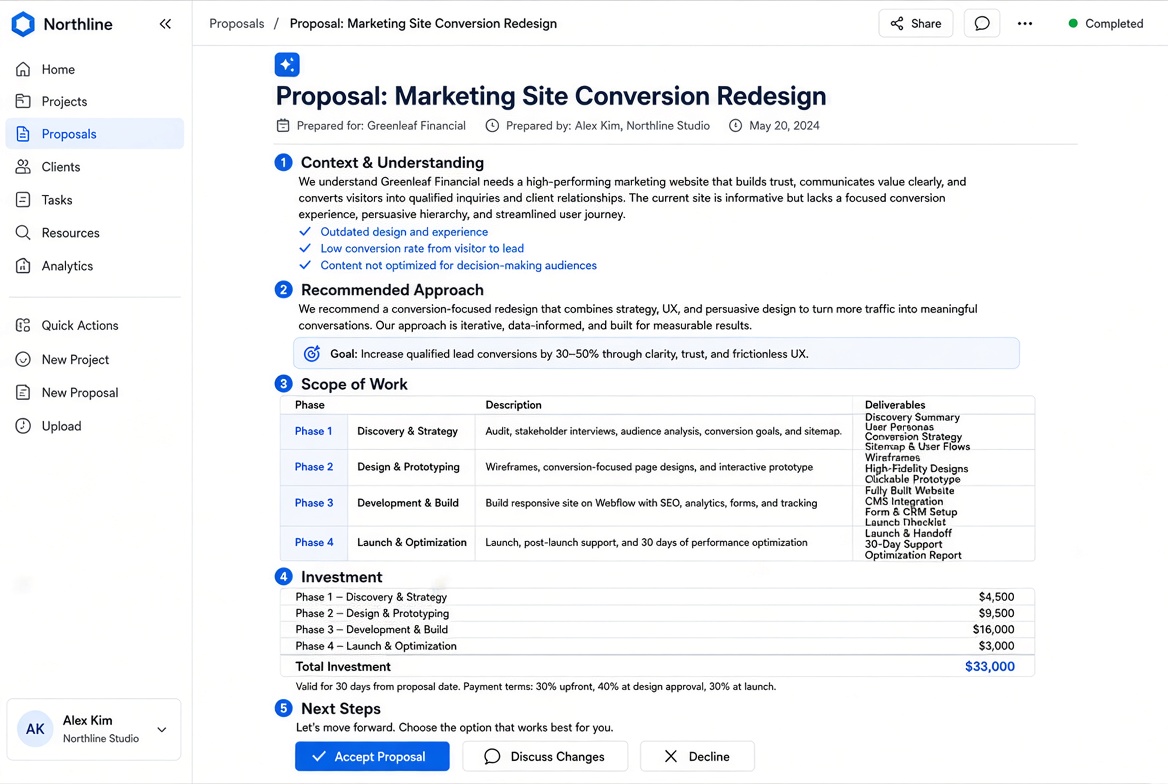Open Projects in the sidebar
The image size is (1168, 784).
click(95, 101)
